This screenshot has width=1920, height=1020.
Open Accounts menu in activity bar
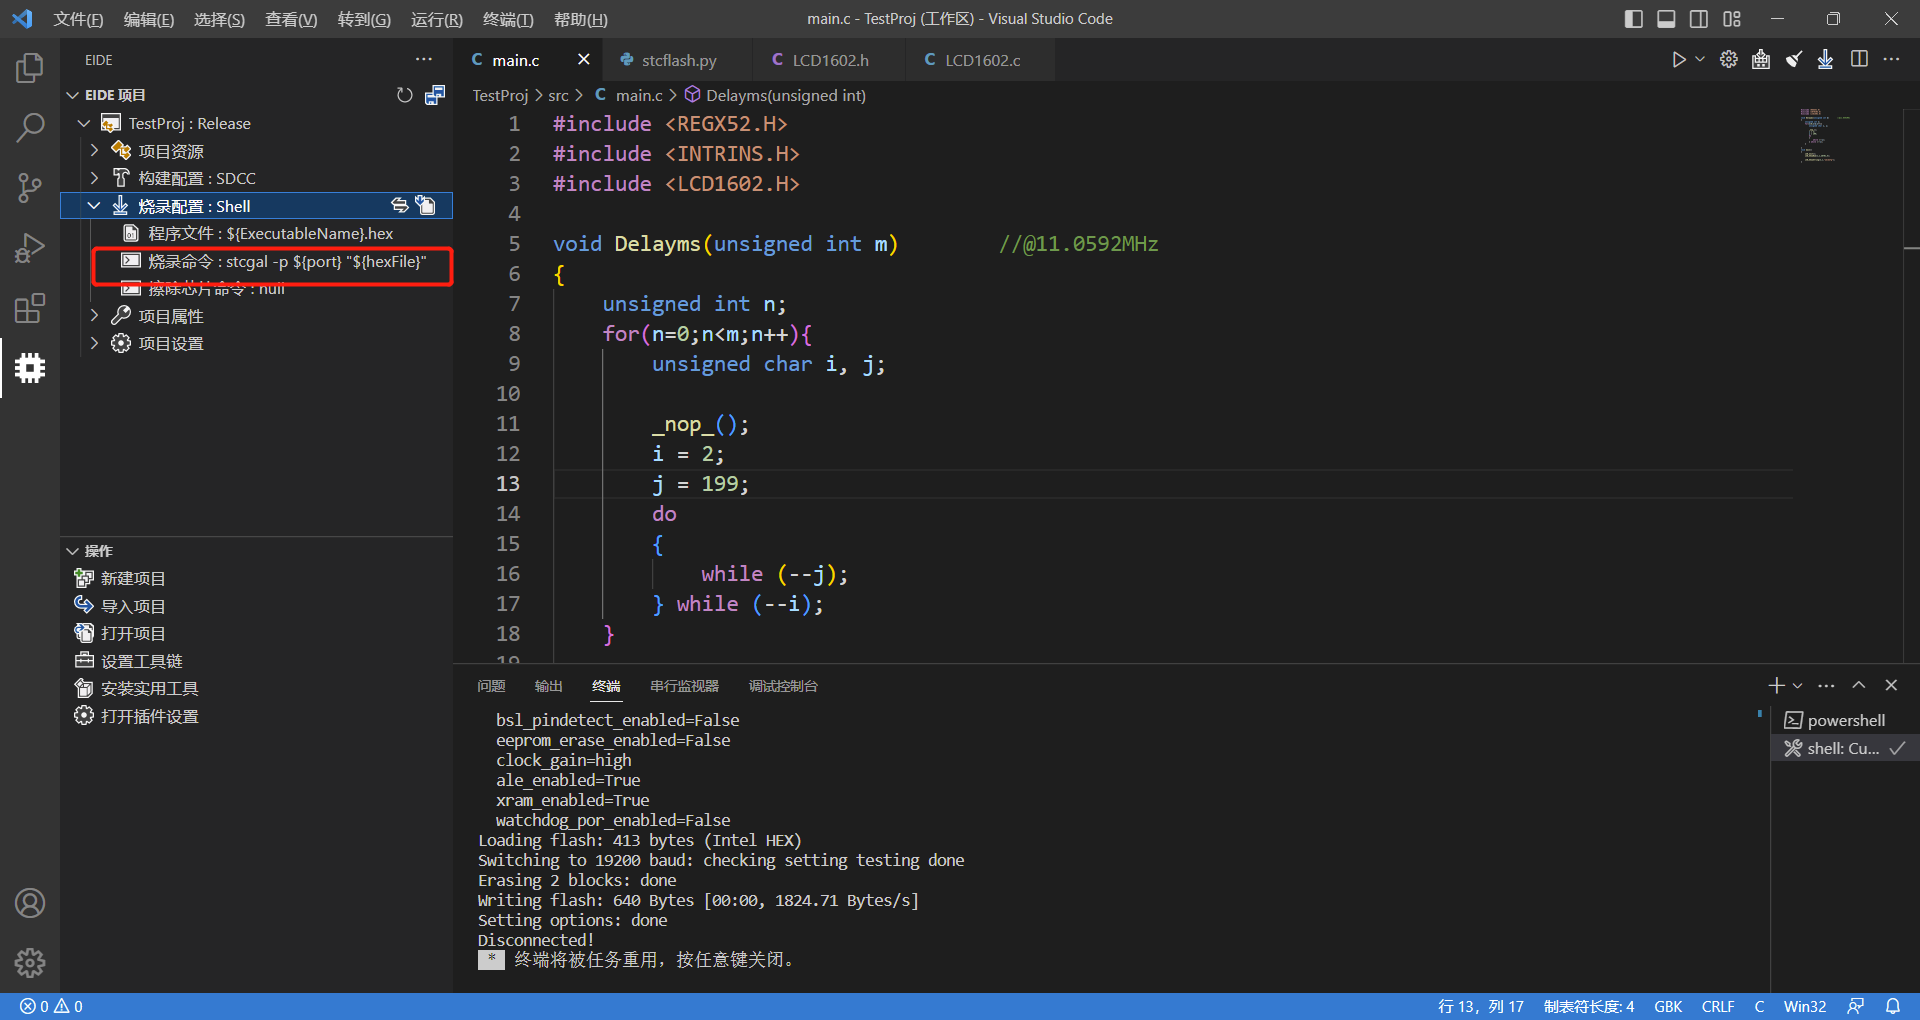pyautogui.click(x=30, y=903)
